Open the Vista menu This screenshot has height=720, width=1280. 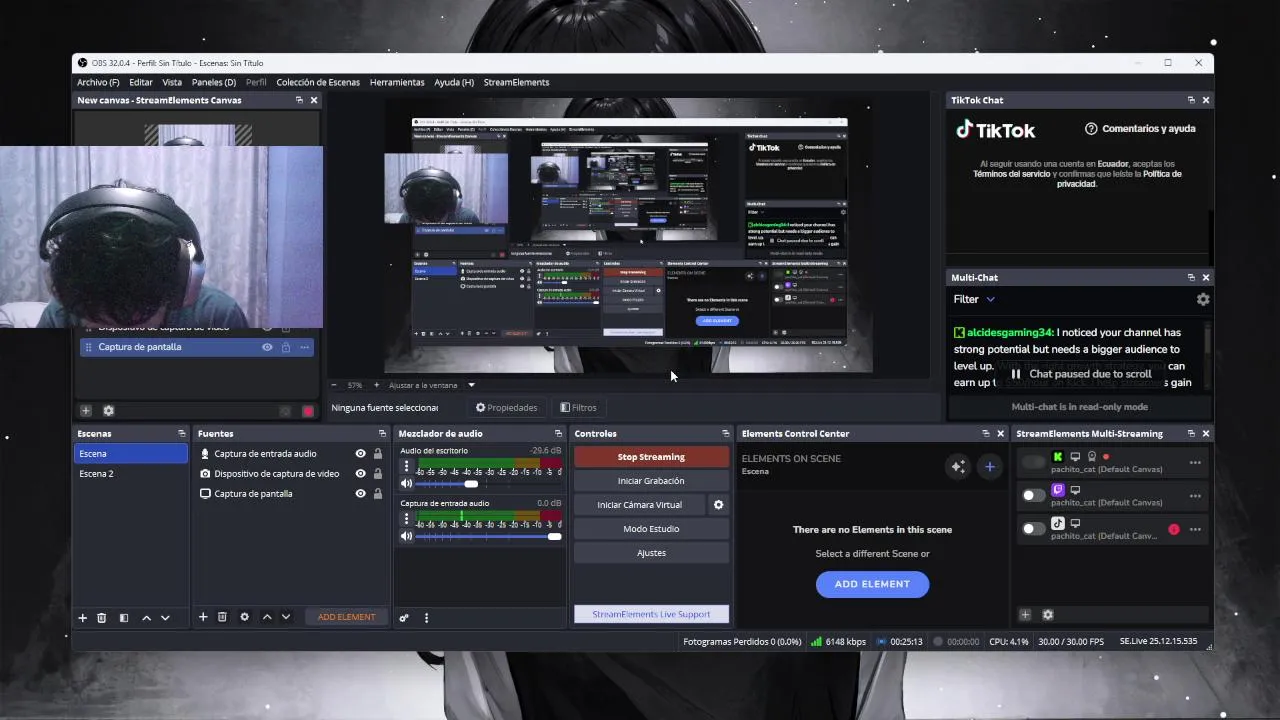tap(172, 82)
